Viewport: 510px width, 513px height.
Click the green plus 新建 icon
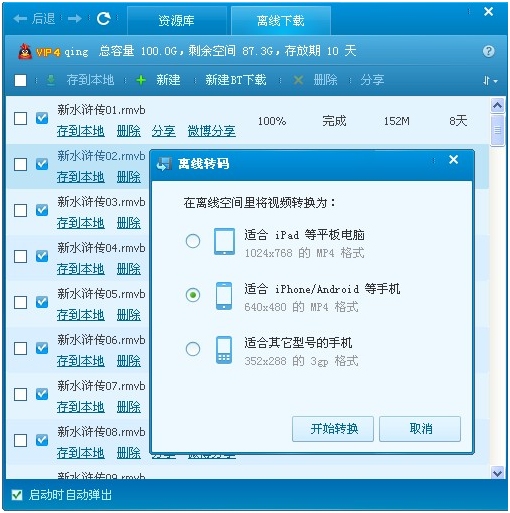141,80
